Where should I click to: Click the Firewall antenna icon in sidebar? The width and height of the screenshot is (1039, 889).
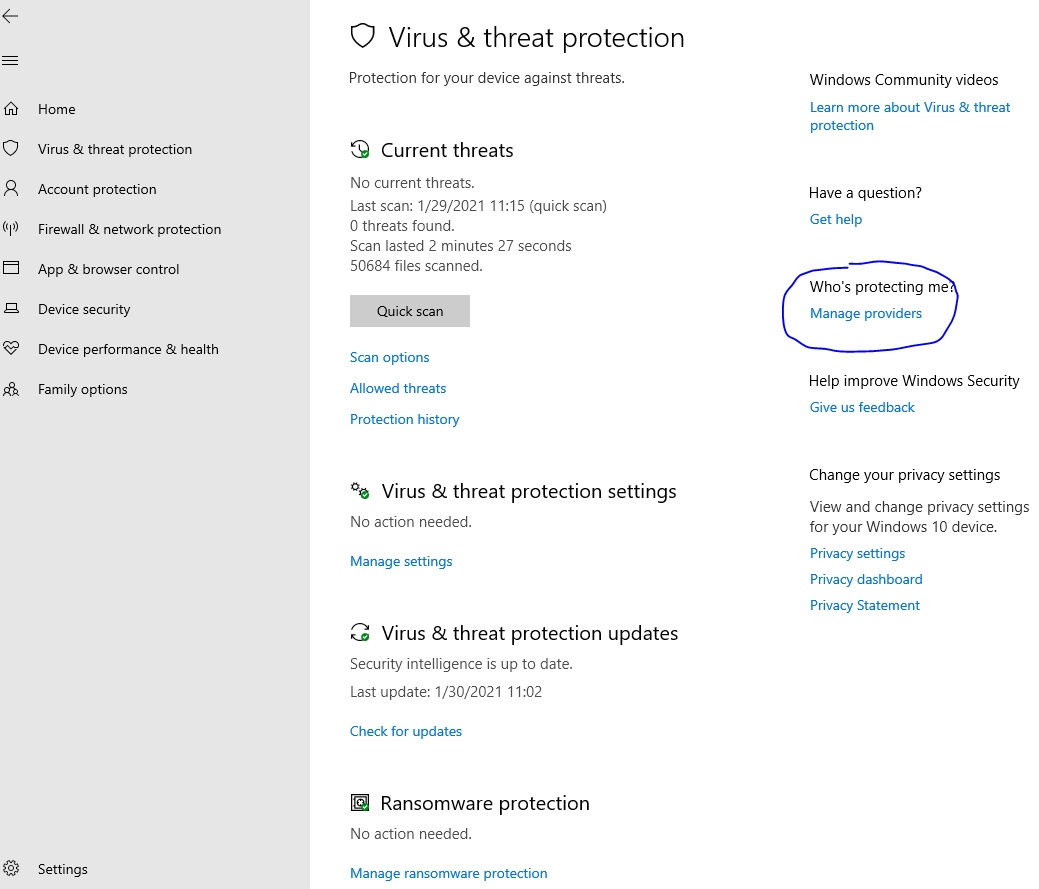click(x=11, y=229)
